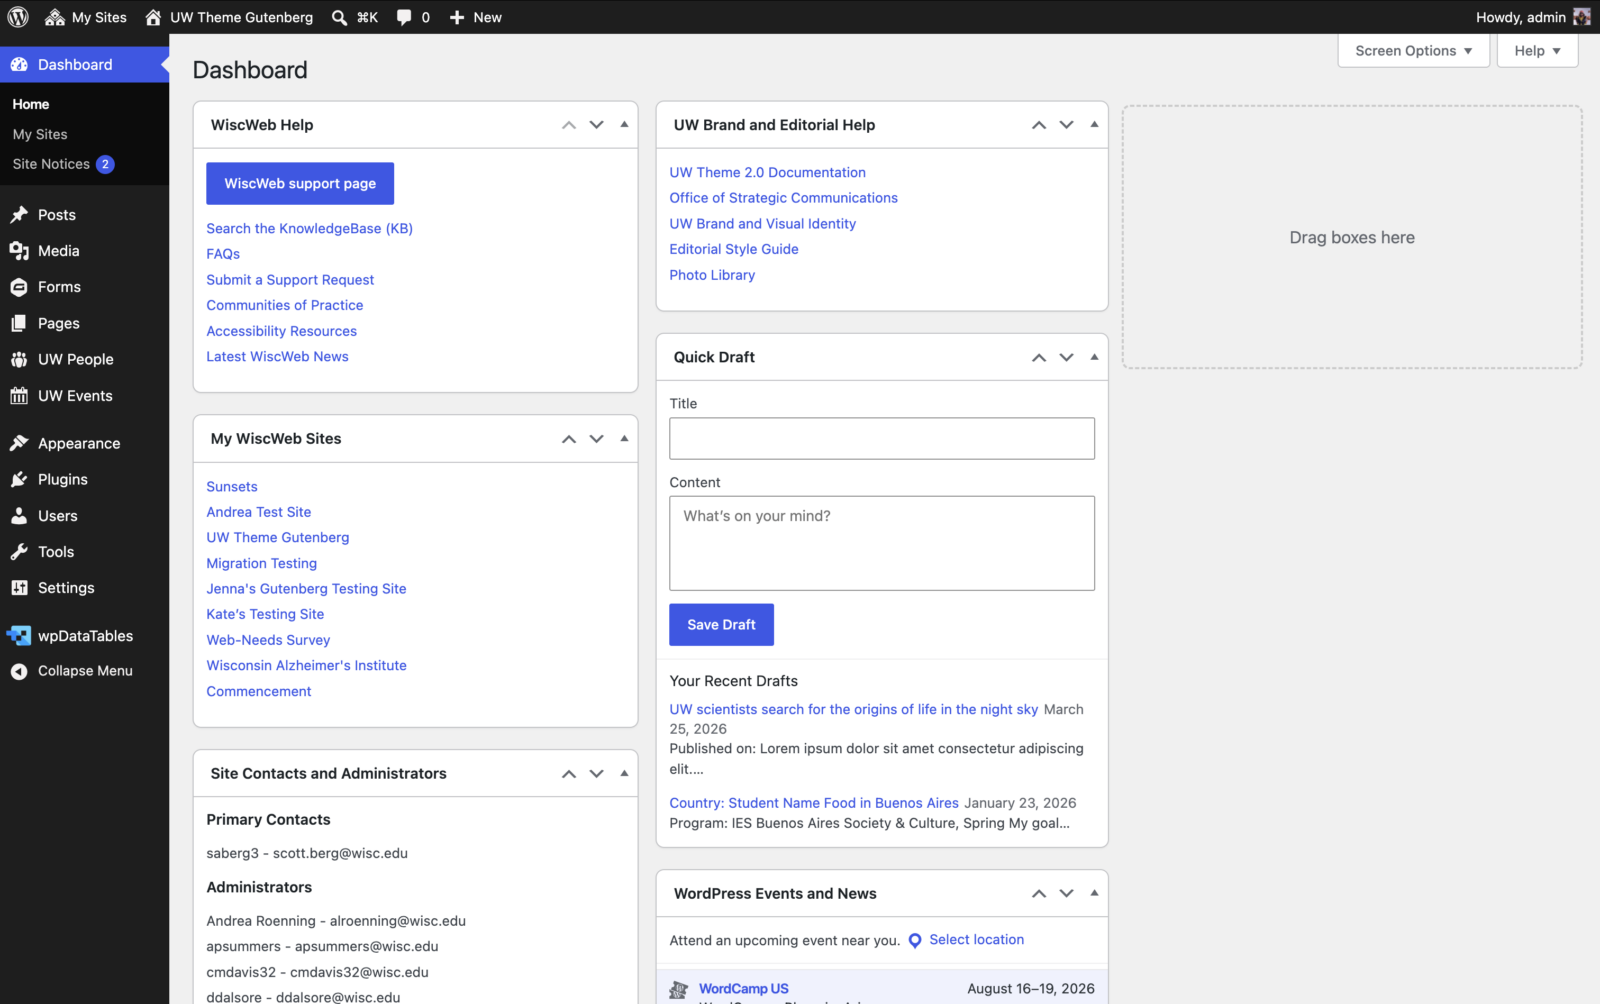Open Site Notices submenu item
Screen dimensions: 1600x1004
point(63,164)
